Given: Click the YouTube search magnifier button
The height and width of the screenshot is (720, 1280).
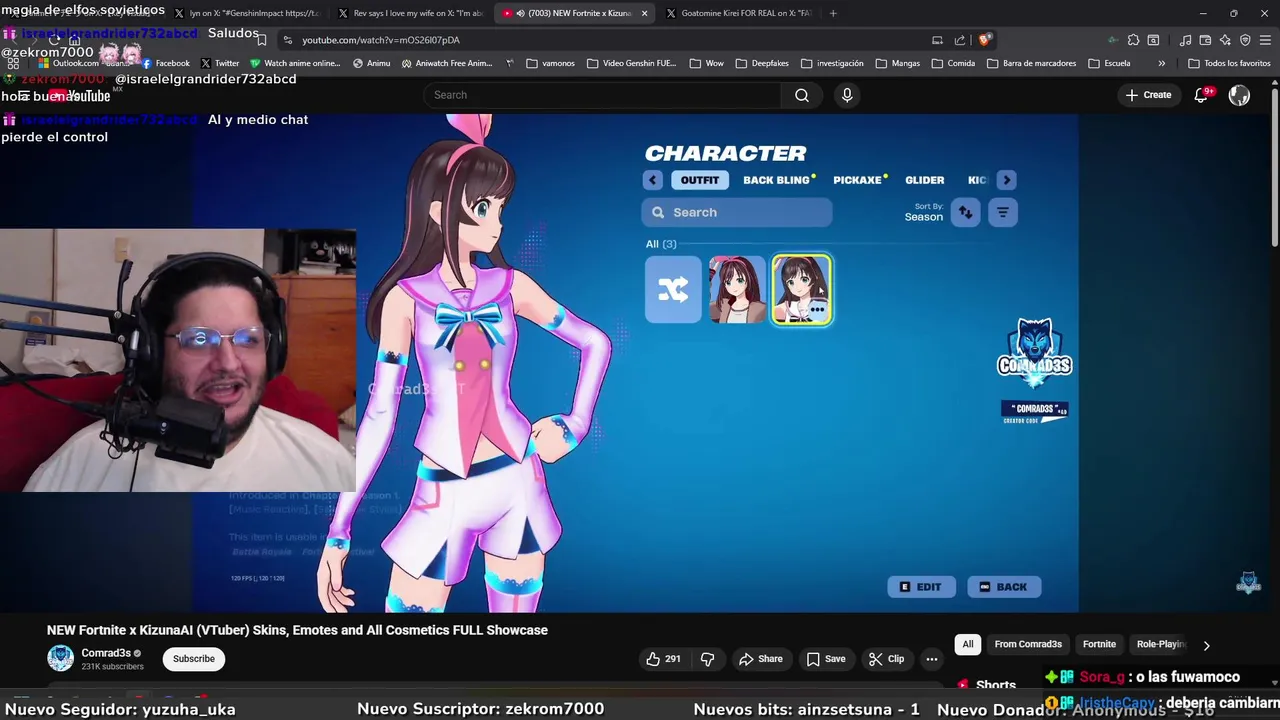Looking at the screenshot, I should point(802,95).
